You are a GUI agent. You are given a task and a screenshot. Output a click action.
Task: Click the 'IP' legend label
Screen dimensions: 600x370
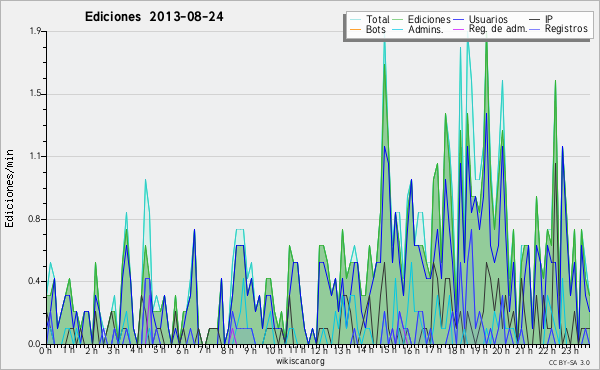pos(549,19)
